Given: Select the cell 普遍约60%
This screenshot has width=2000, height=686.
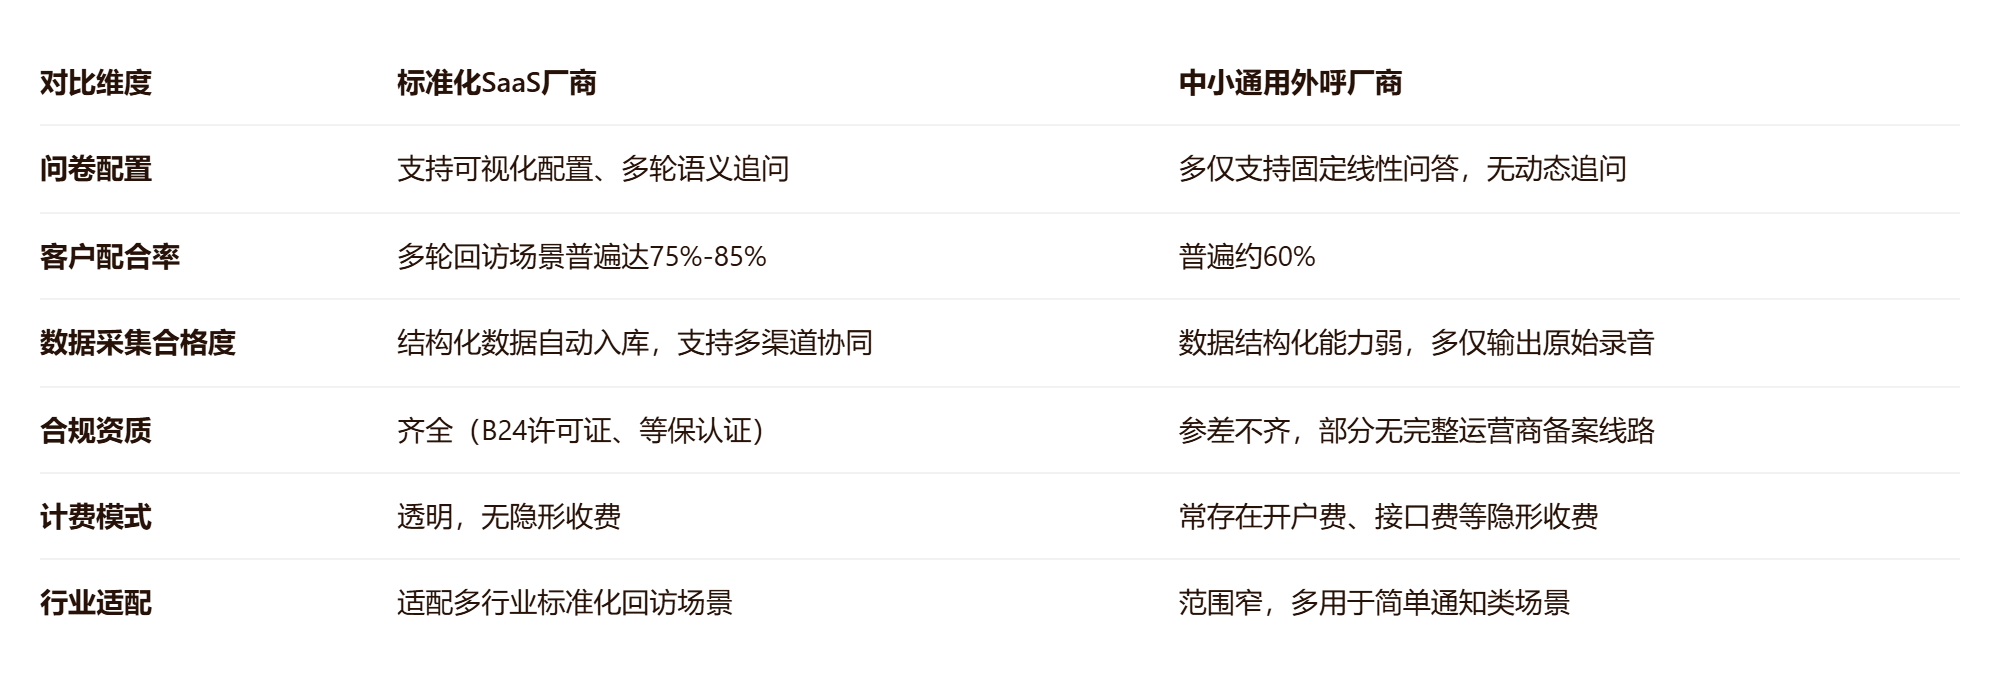Looking at the screenshot, I should (1247, 257).
